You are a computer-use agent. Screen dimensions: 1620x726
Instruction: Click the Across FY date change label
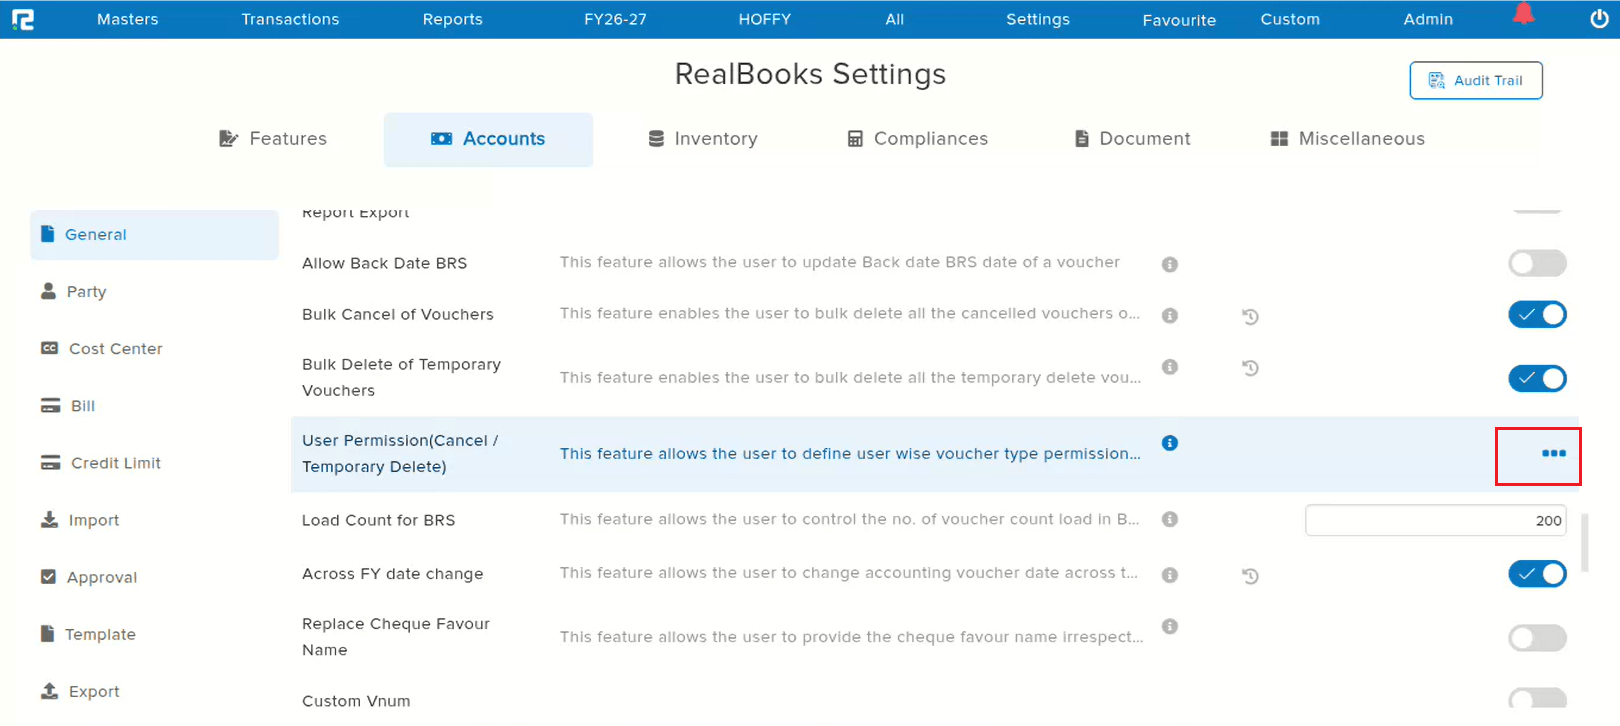392,574
